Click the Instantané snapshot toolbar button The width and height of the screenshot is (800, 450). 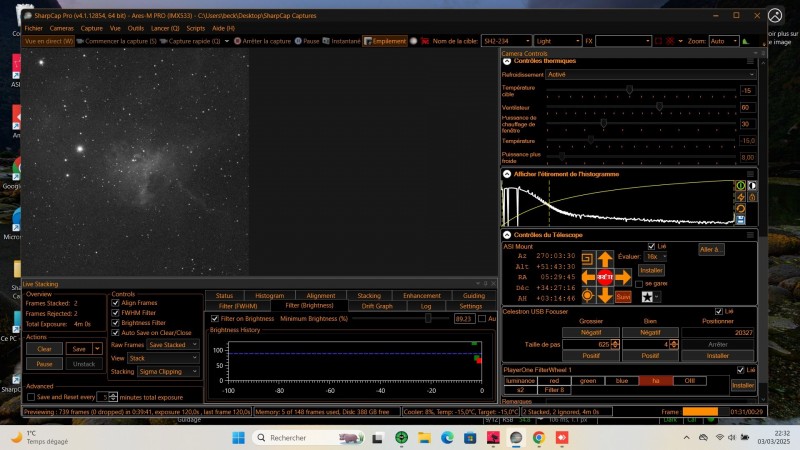(x=342, y=41)
